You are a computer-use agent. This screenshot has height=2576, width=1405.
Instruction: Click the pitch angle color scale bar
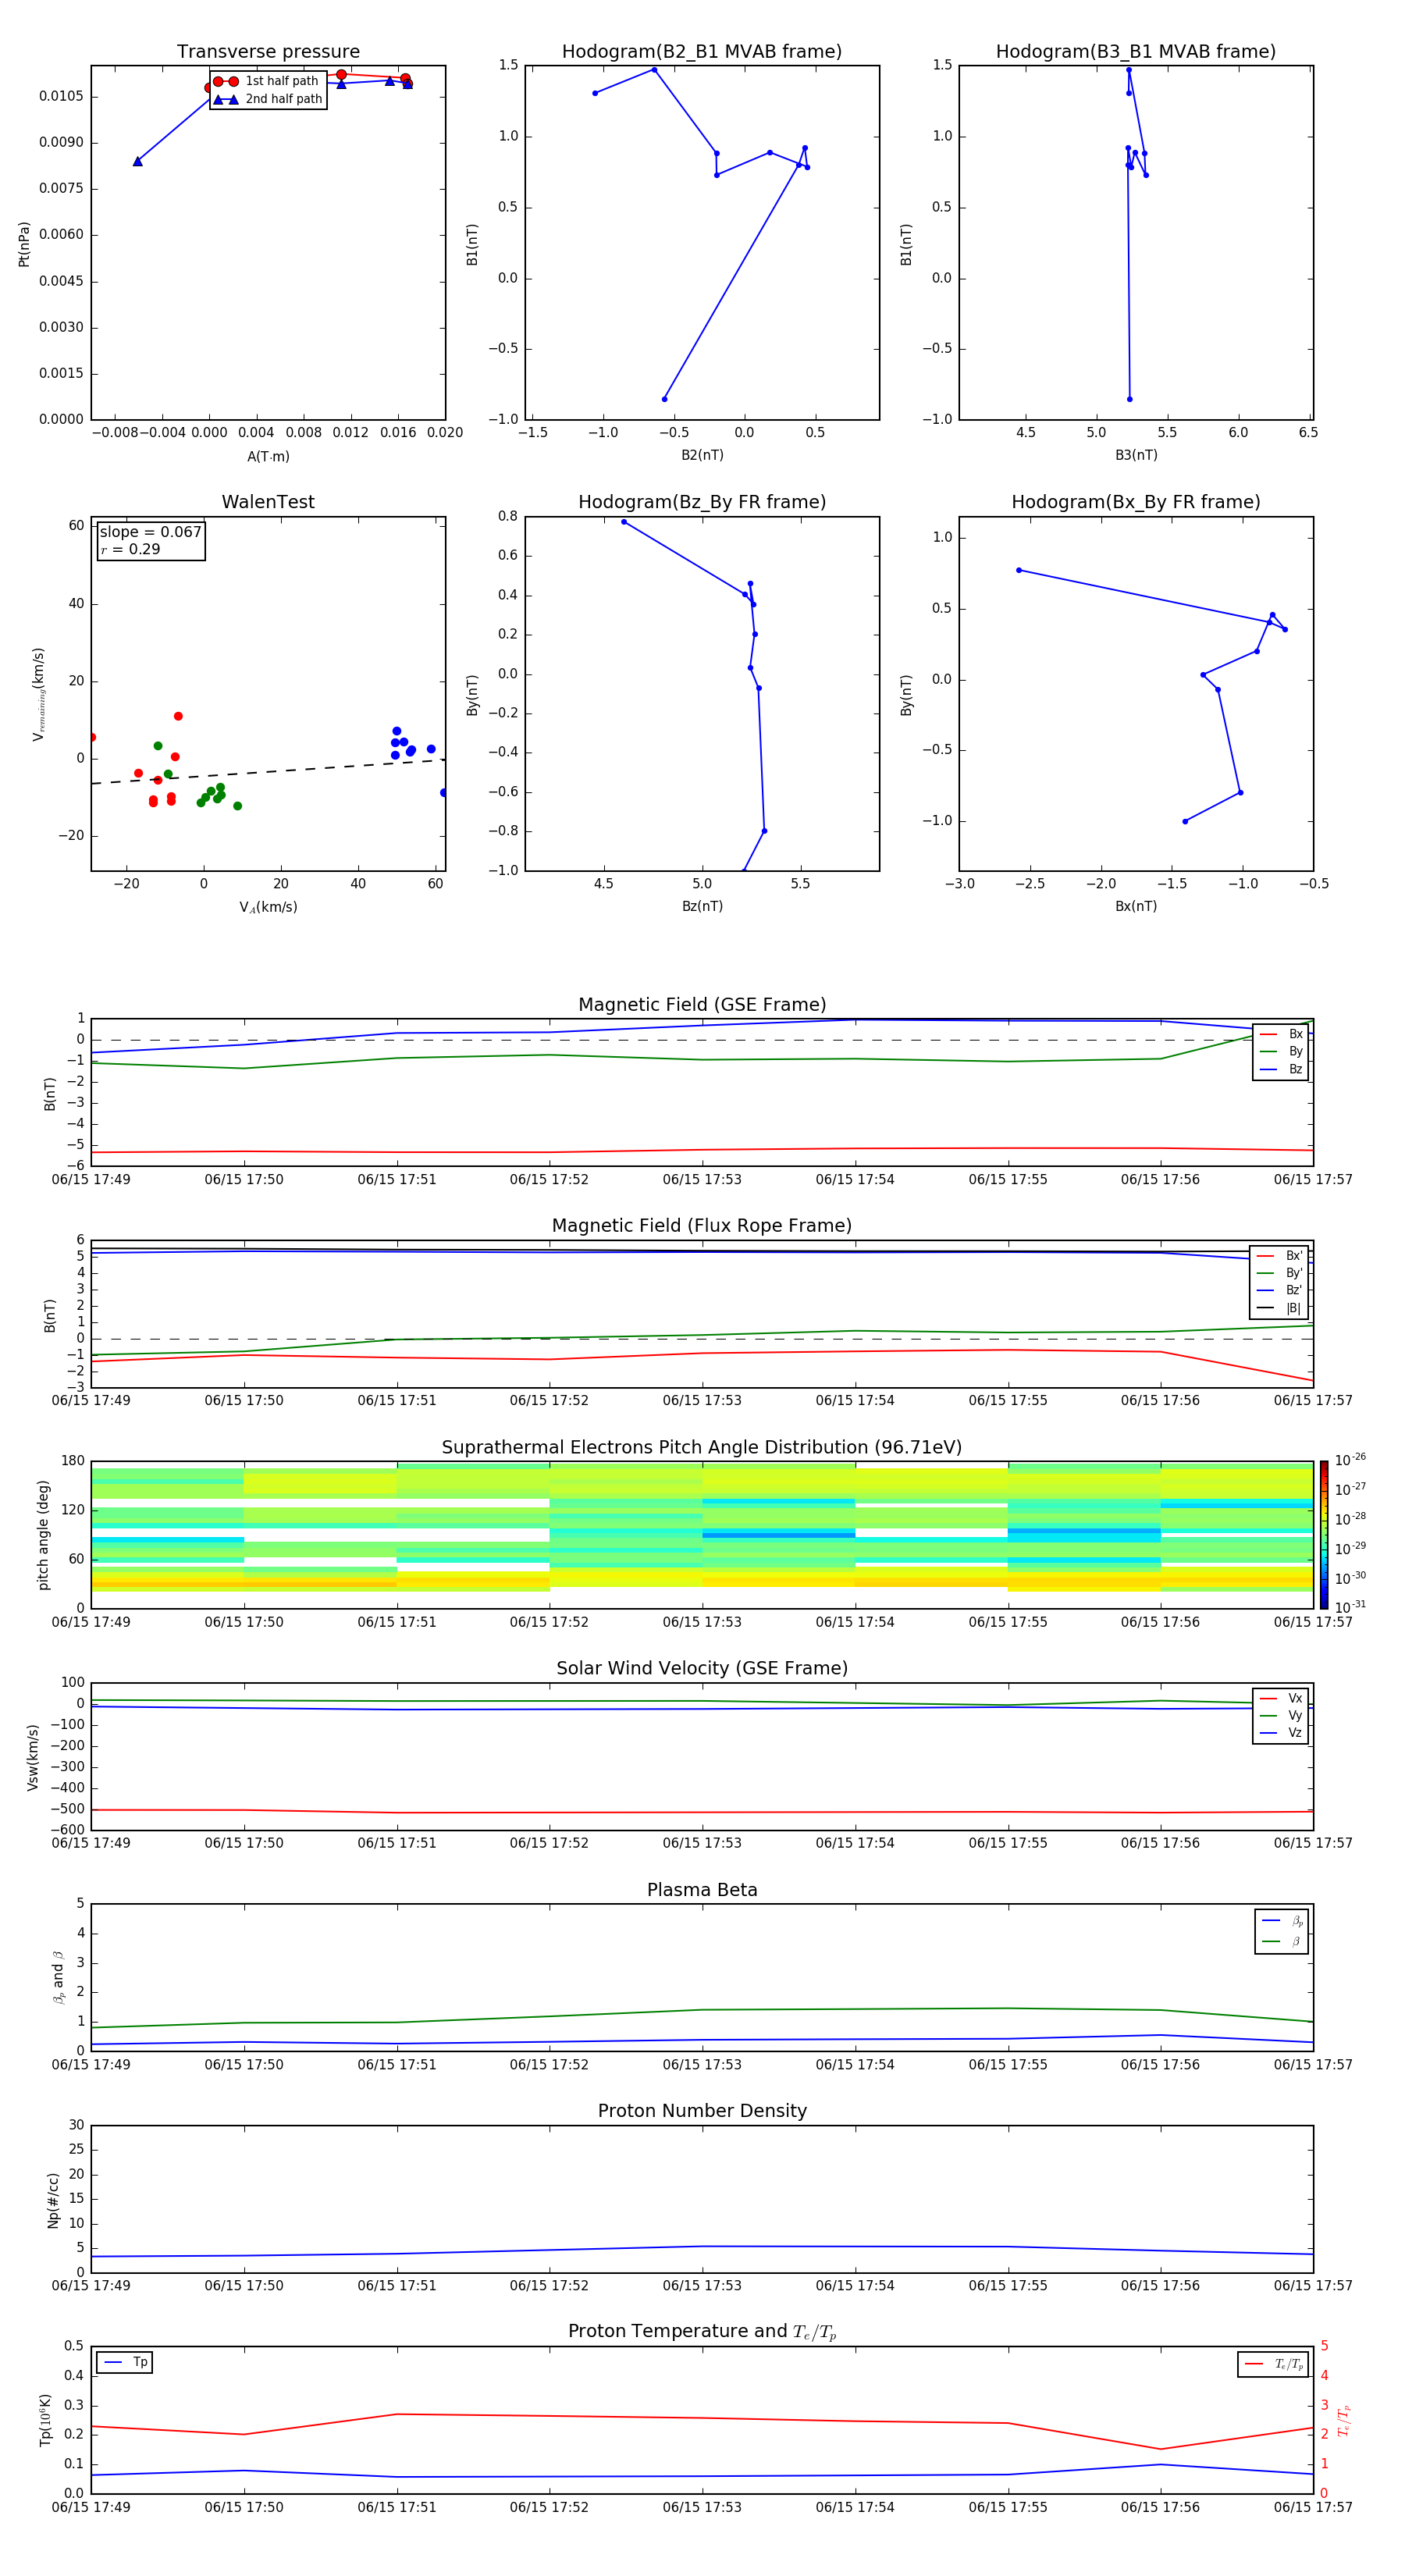point(1324,1535)
